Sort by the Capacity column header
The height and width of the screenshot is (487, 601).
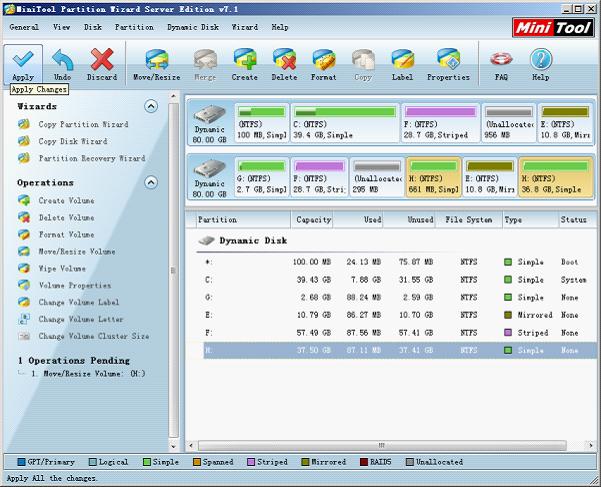coord(312,220)
